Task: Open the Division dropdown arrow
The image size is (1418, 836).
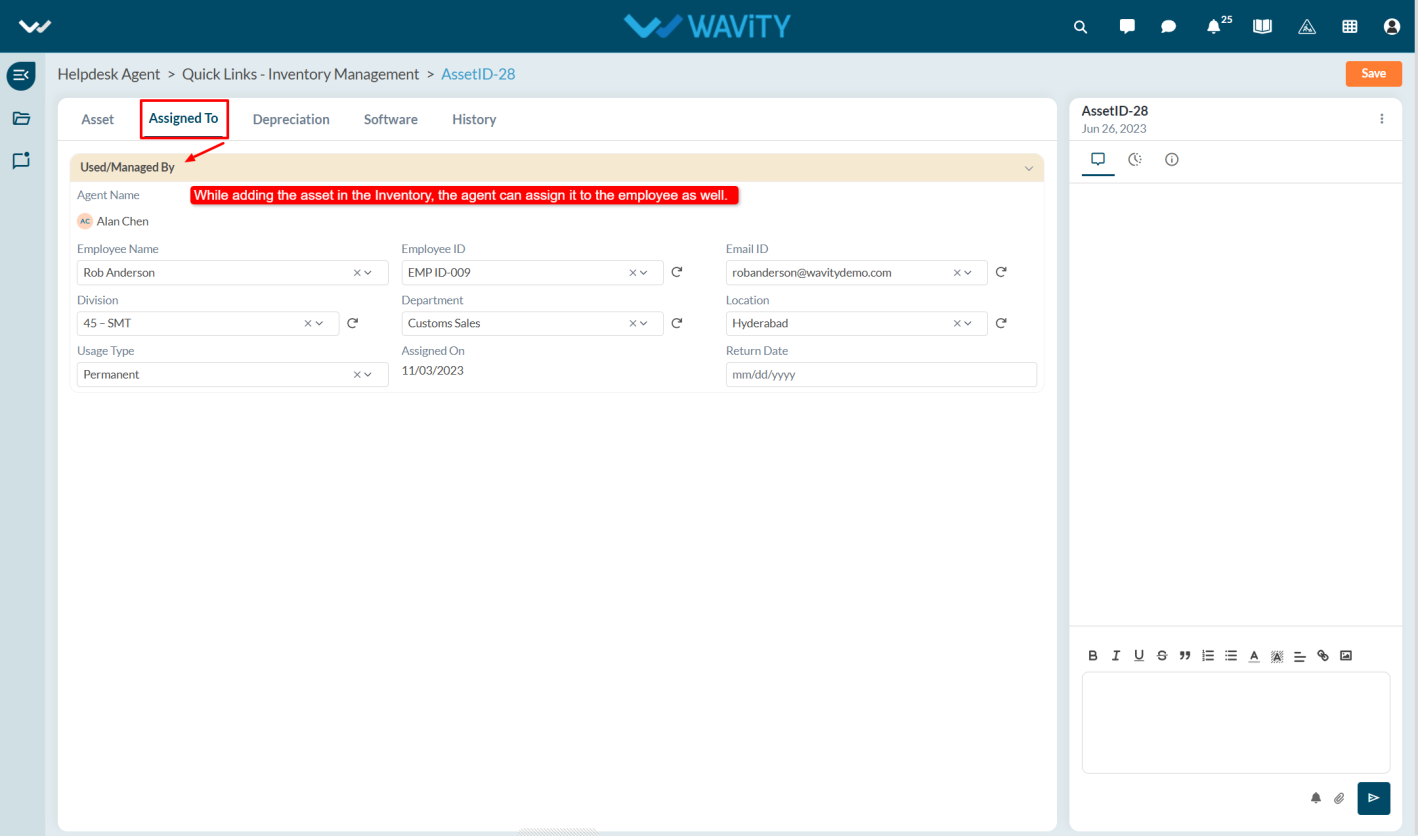Action: click(x=319, y=323)
